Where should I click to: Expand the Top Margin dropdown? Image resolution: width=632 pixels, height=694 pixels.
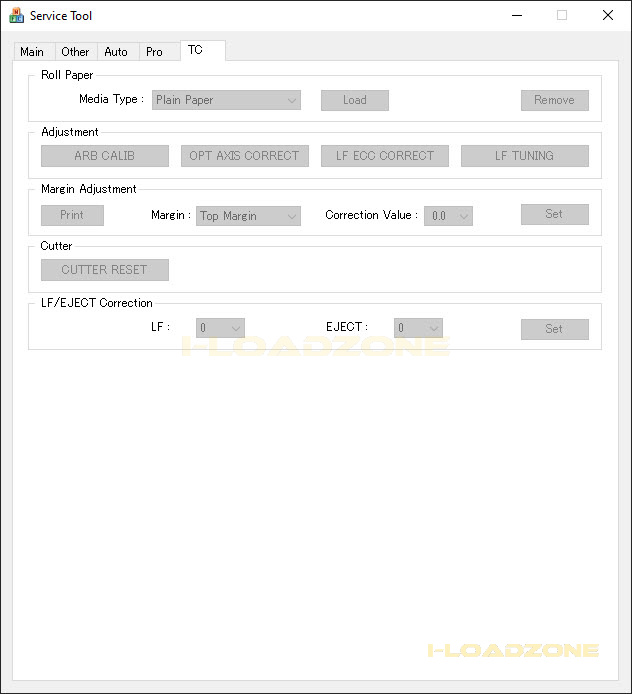pyautogui.click(x=248, y=216)
